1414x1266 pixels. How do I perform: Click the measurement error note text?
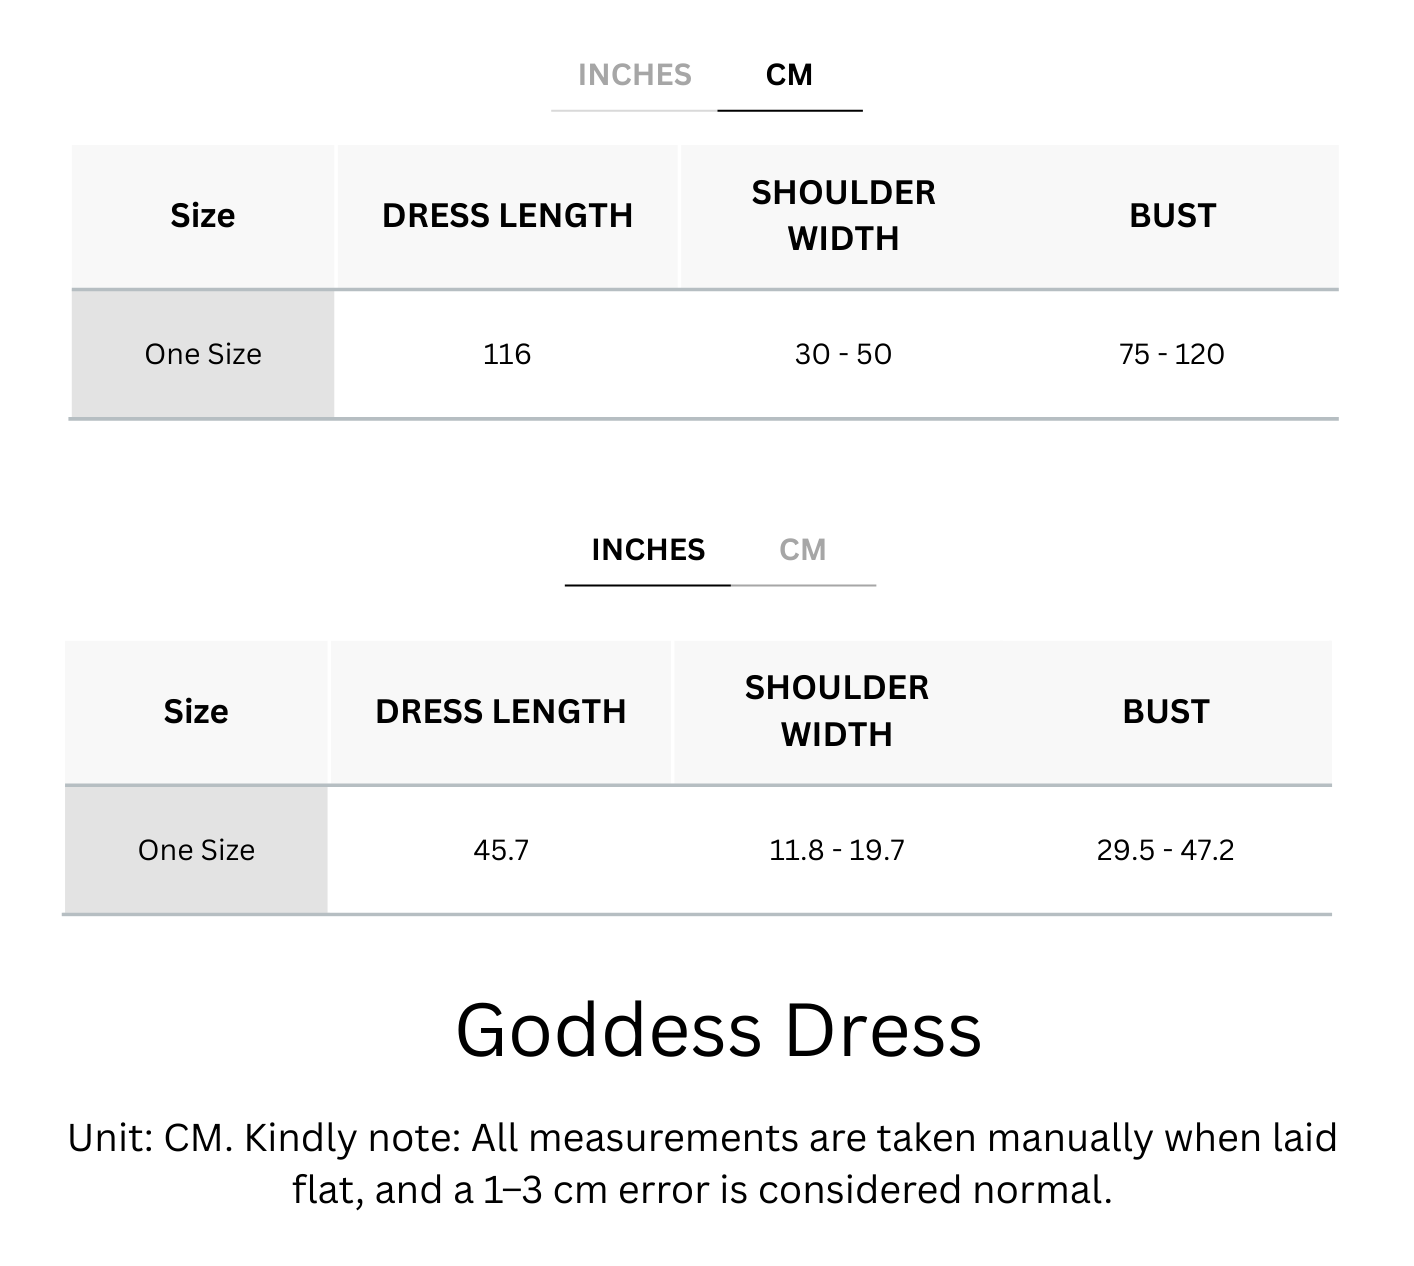tap(702, 1164)
